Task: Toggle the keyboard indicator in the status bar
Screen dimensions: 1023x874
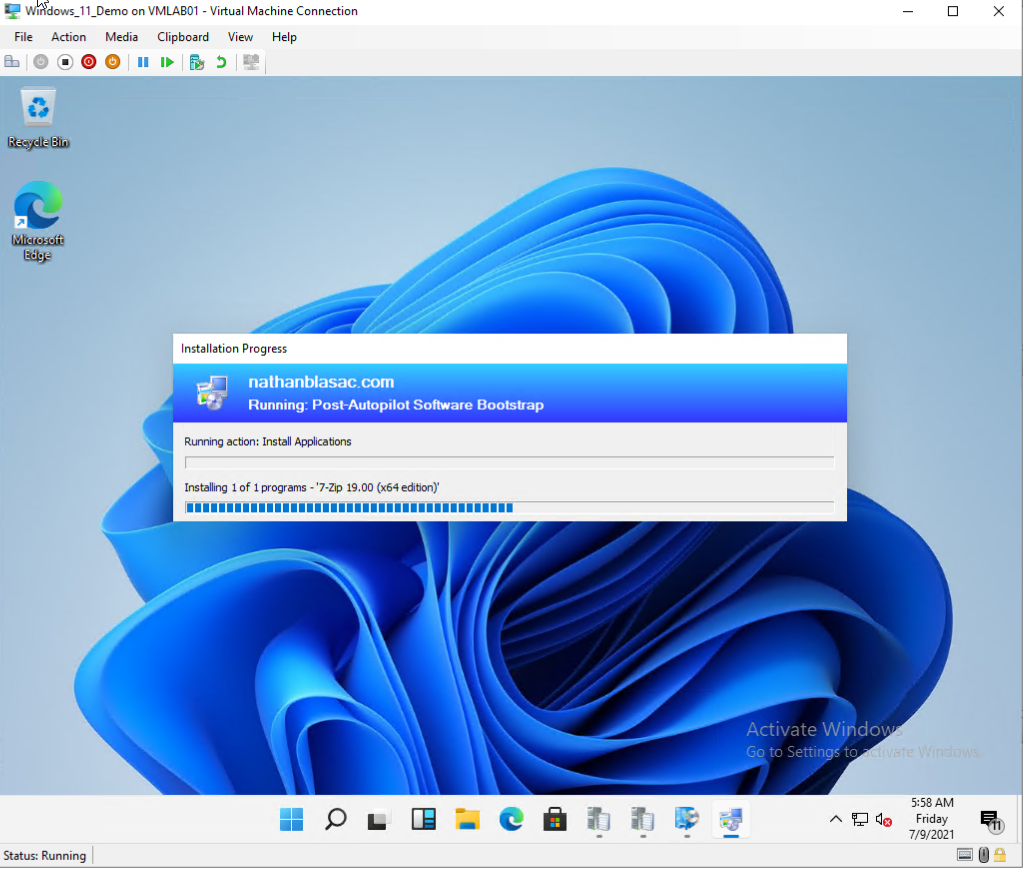Action: point(964,855)
